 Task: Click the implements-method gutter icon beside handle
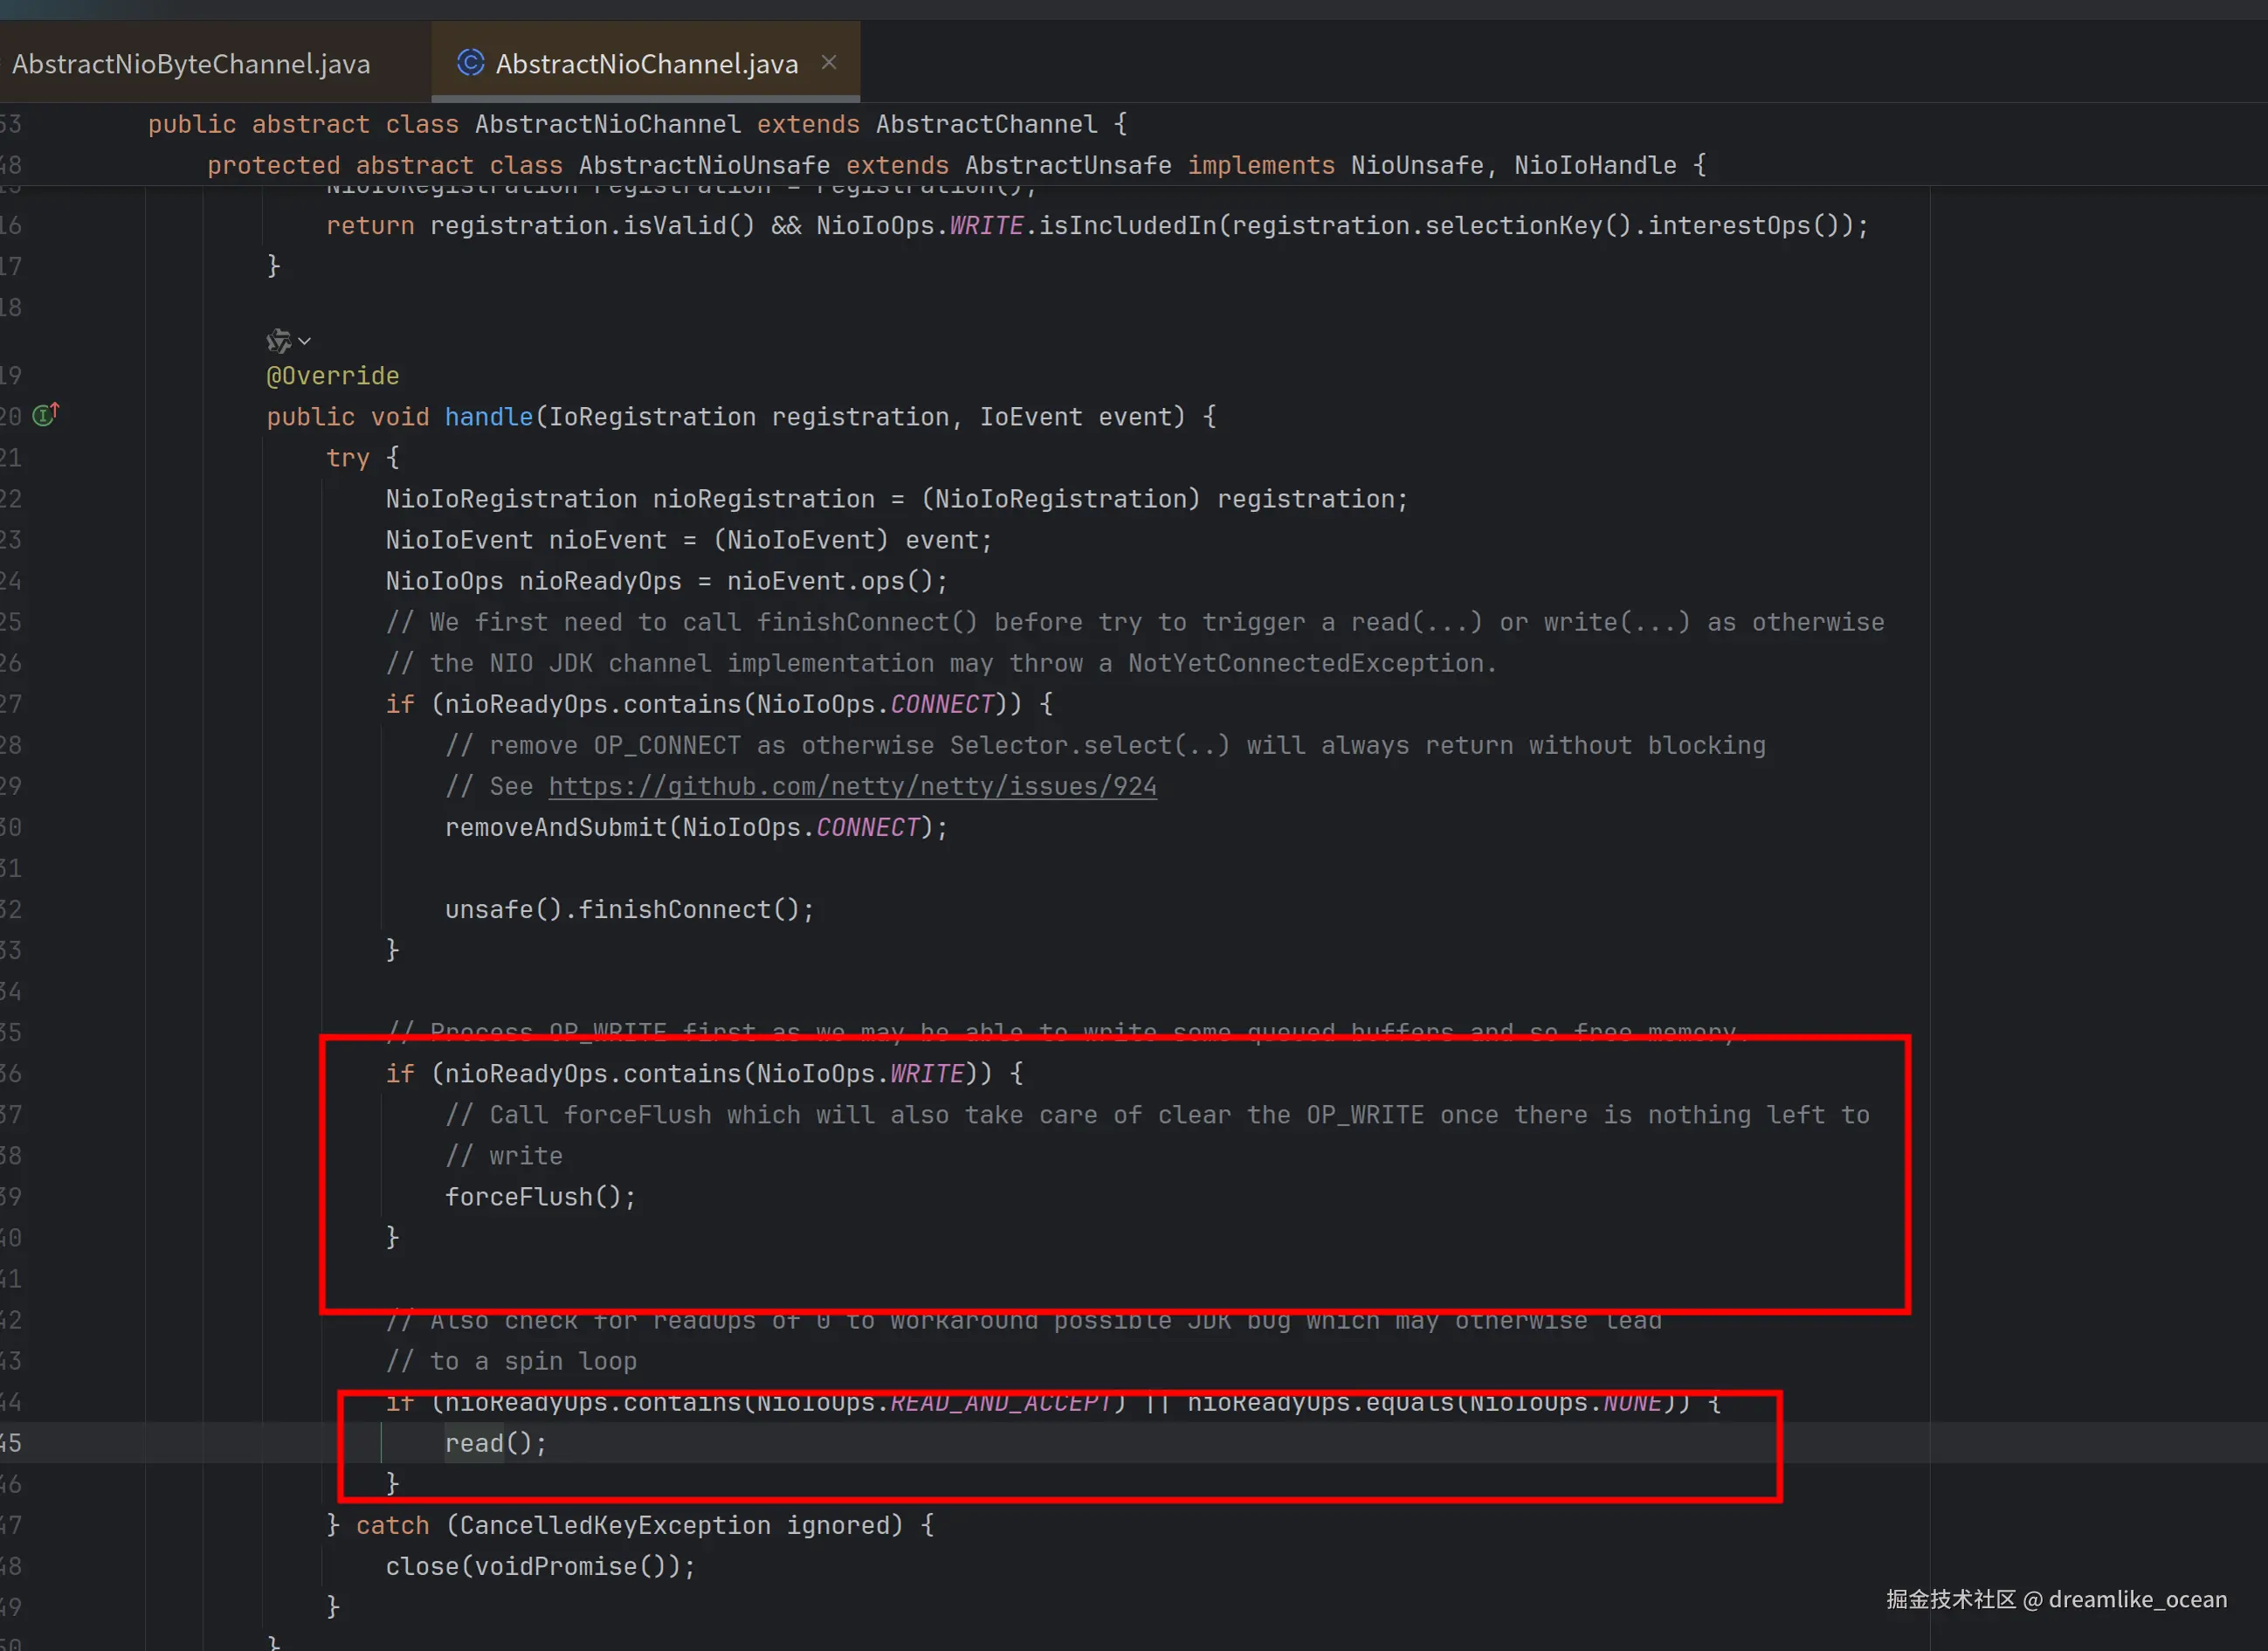(45, 415)
